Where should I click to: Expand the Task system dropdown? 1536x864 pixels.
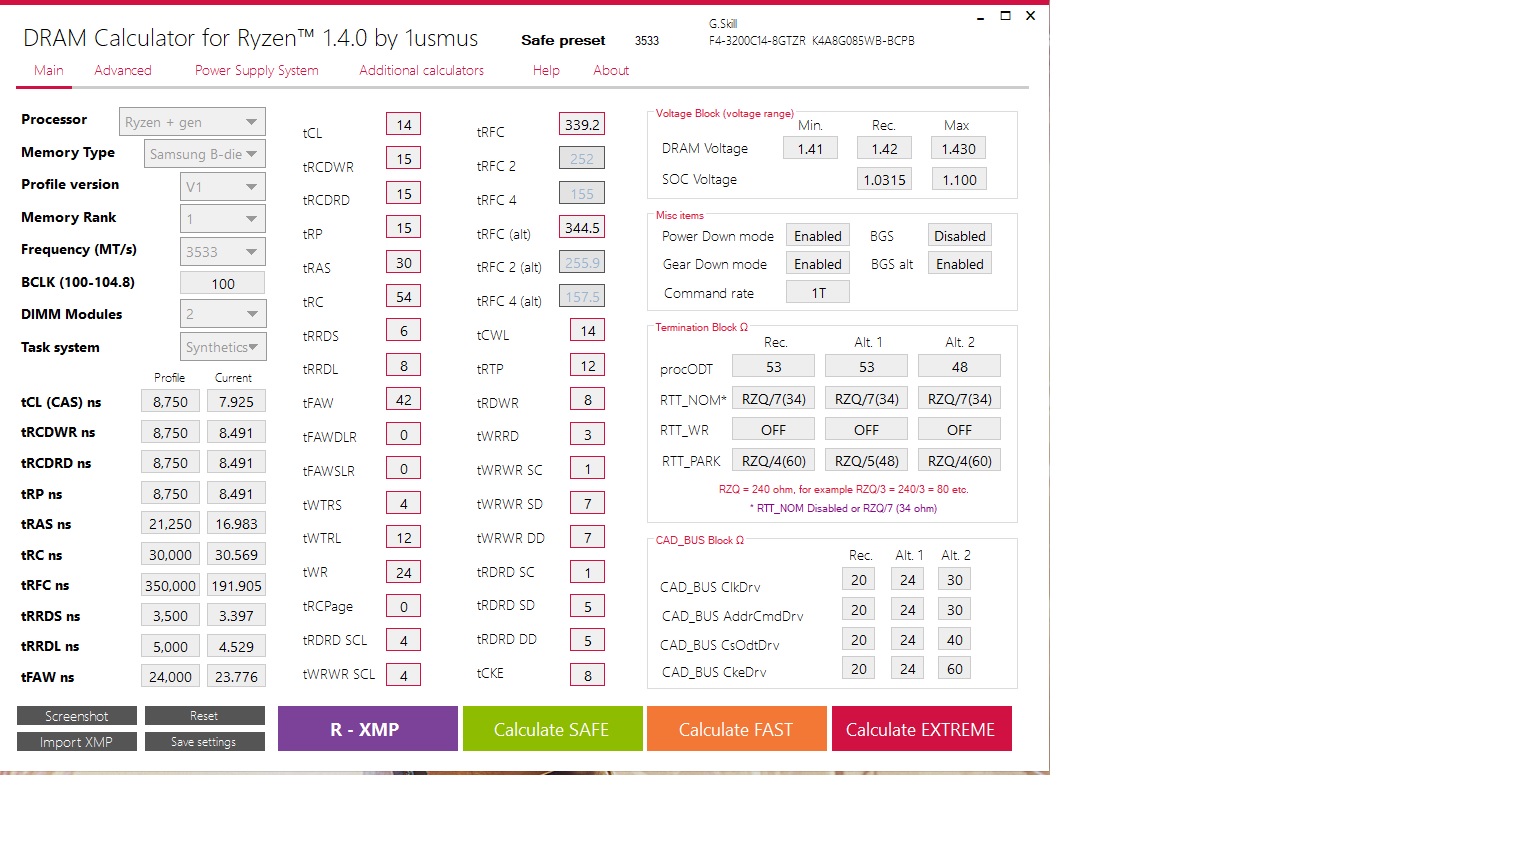(223, 347)
